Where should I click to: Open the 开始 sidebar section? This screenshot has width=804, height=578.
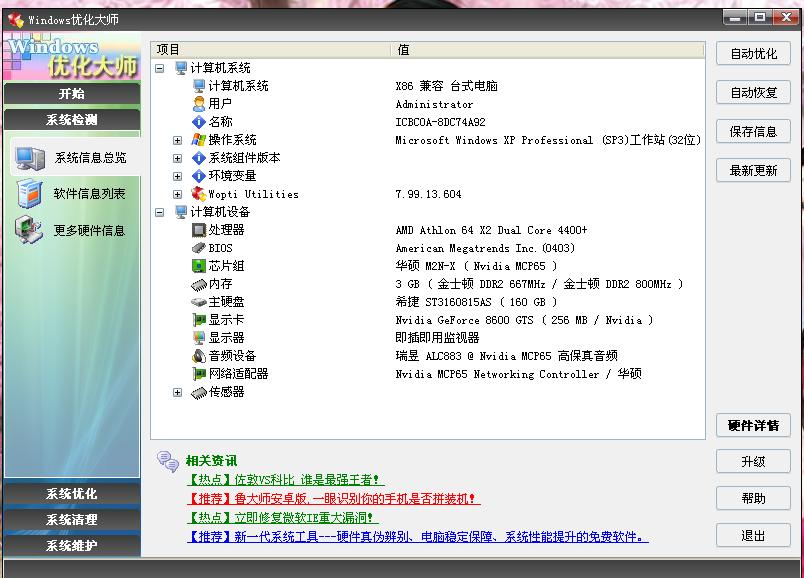pos(72,94)
